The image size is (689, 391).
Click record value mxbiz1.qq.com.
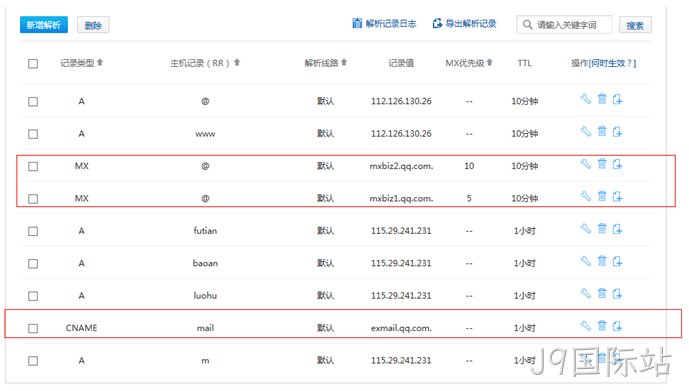(x=401, y=198)
